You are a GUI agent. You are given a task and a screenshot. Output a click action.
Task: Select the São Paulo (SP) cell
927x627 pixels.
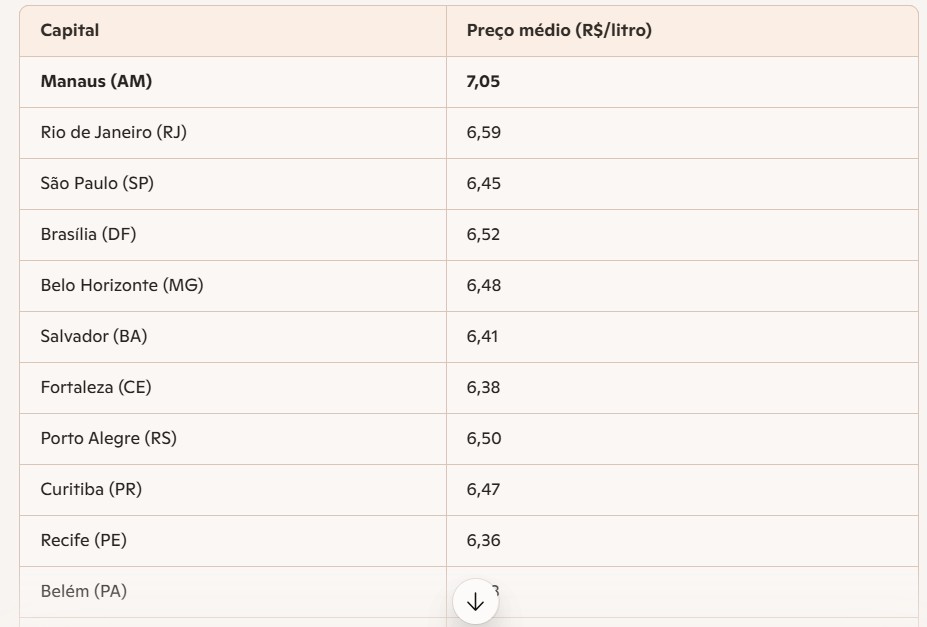pos(97,184)
